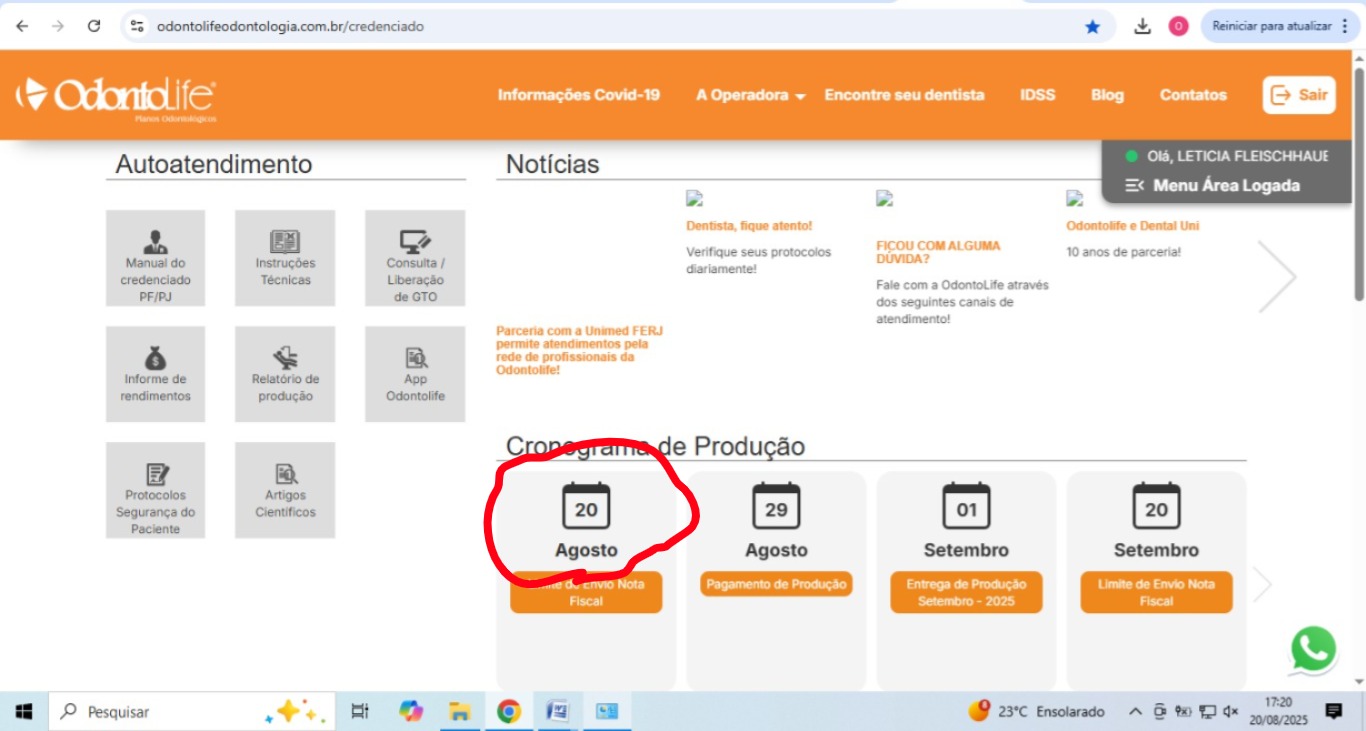Open the Manual do credenciado PF/PJ tile

coord(155,258)
